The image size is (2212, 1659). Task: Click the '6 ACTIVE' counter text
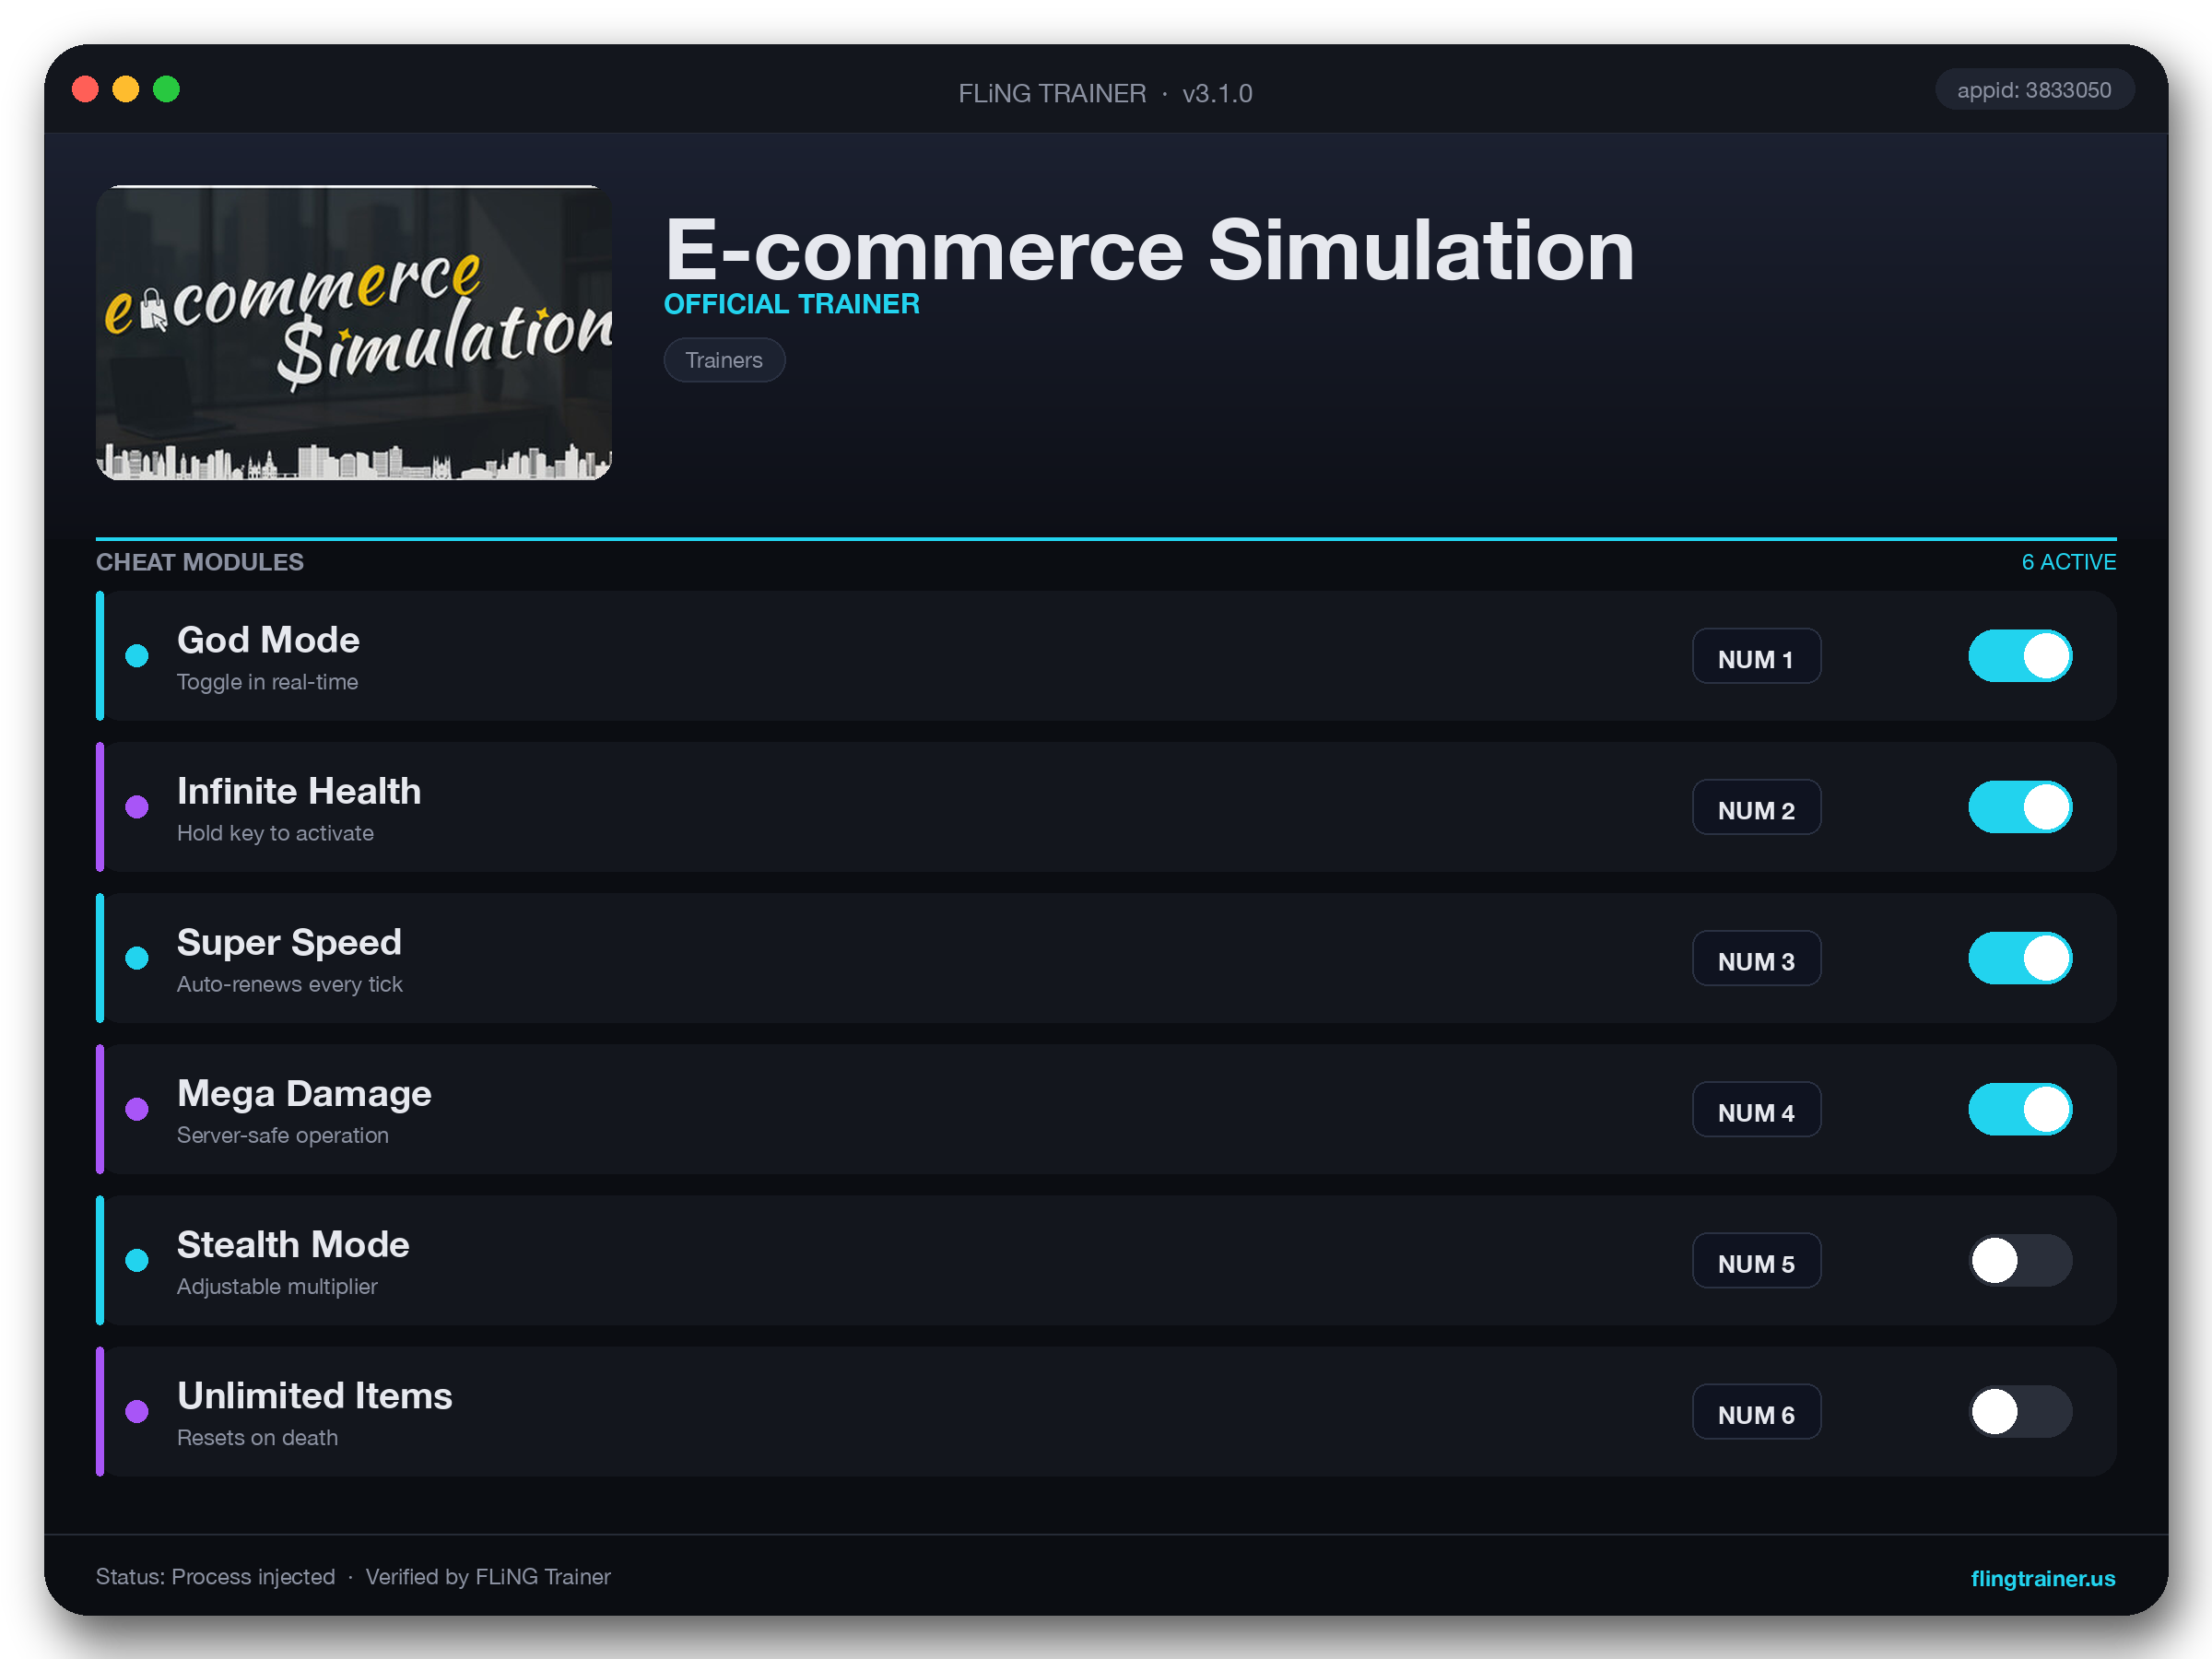2068,562
